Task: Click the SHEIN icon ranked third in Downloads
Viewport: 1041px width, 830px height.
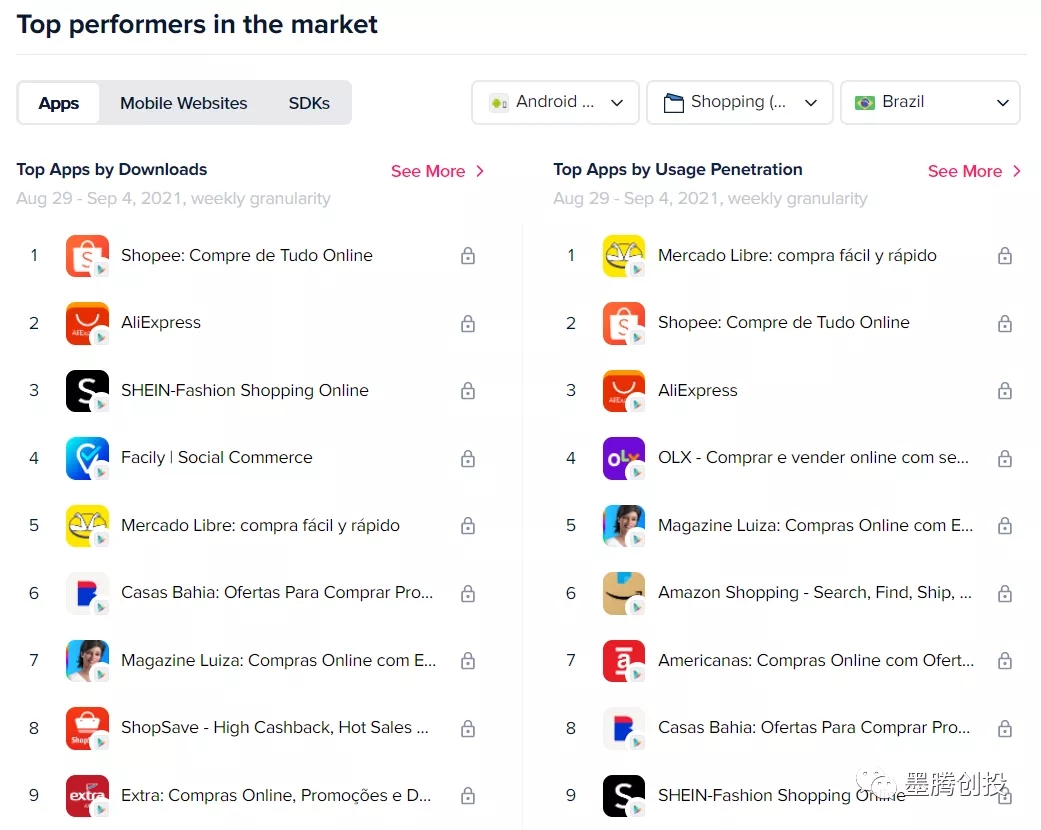Action: point(87,391)
